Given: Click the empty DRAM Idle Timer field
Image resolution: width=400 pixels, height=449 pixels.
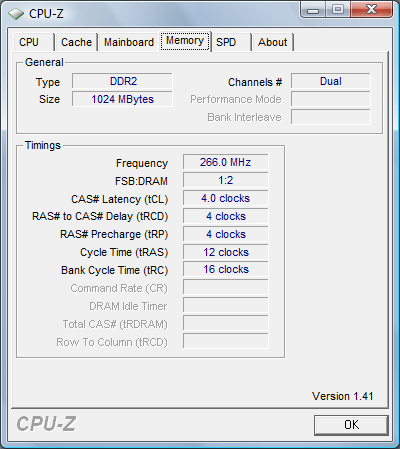Looking at the screenshot, I should coord(226,305).
